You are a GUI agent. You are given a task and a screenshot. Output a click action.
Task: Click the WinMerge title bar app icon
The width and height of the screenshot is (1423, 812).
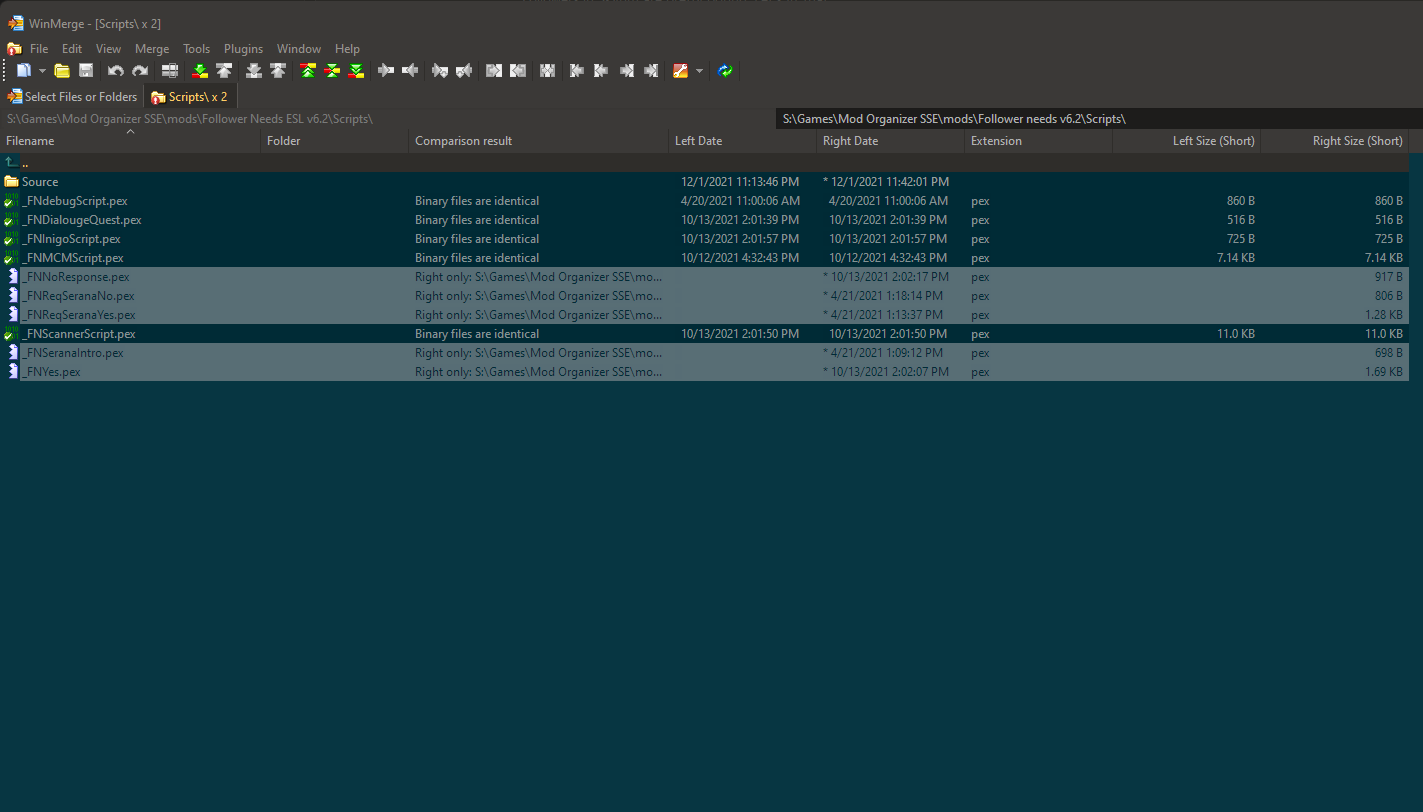coord(16,23)
